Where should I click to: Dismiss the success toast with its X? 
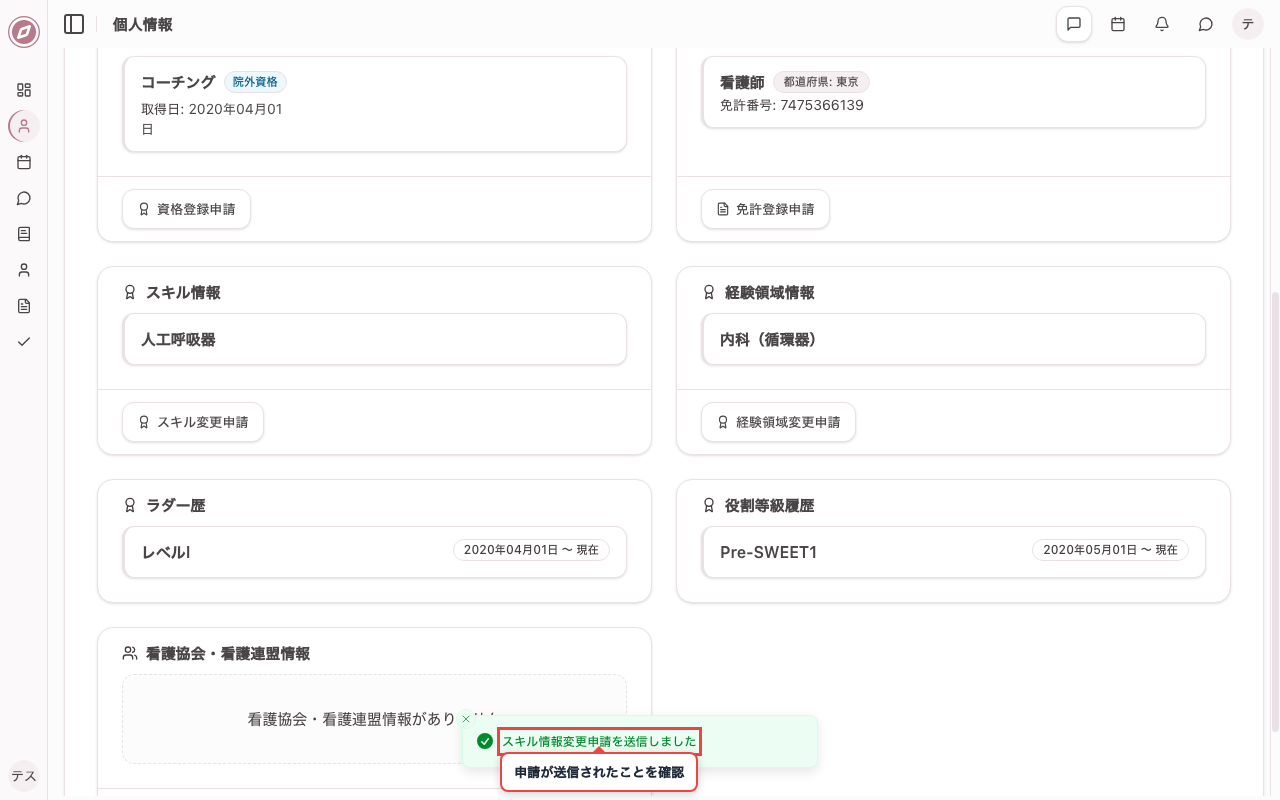click(x=466, y=719)
